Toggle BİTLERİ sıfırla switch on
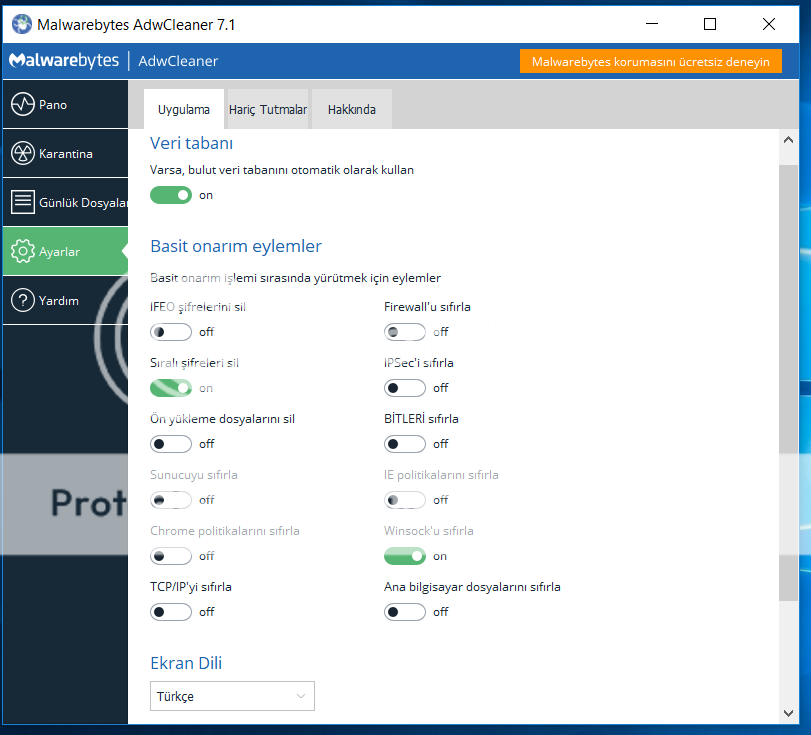This screenshot has height=735, width=811. pyautogui.click(x=405, y=444)
